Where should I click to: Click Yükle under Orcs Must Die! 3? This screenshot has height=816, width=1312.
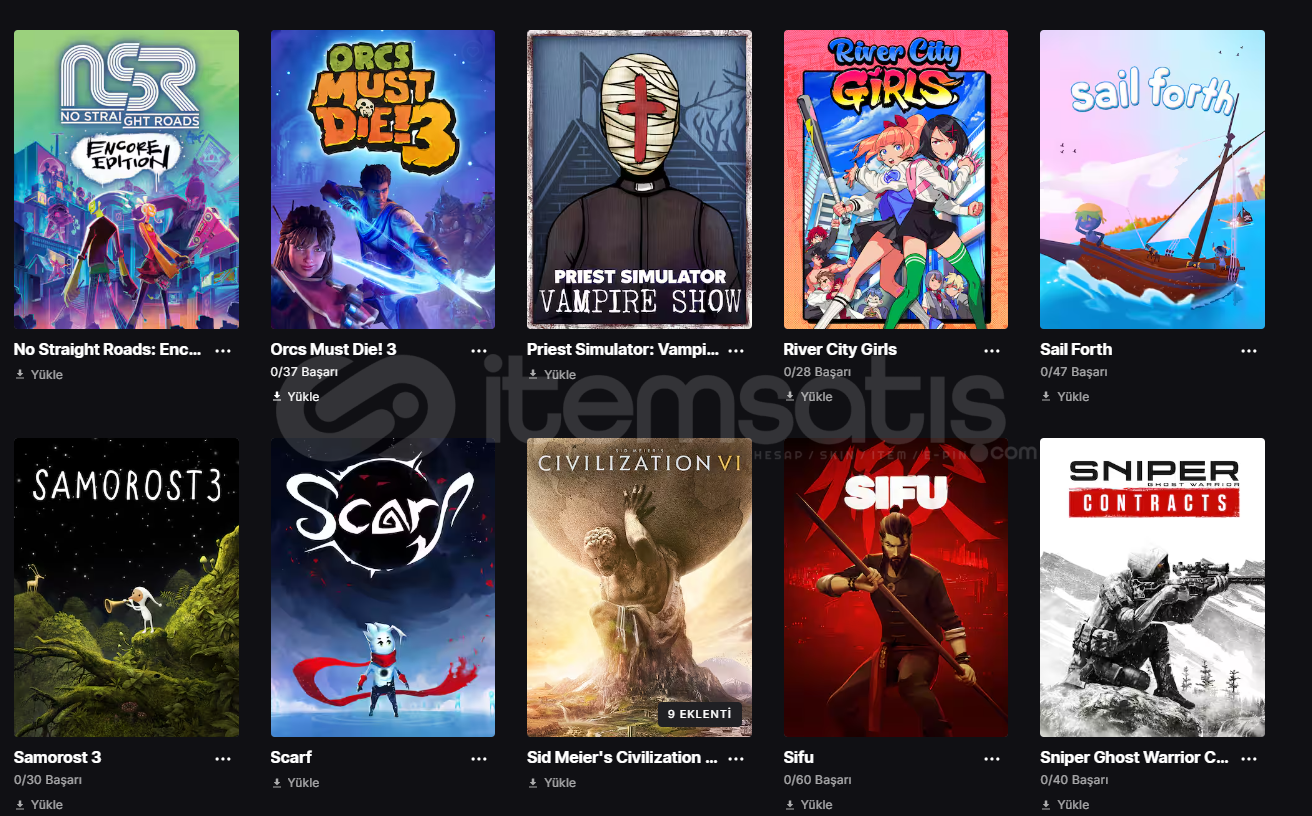[296, 397]
